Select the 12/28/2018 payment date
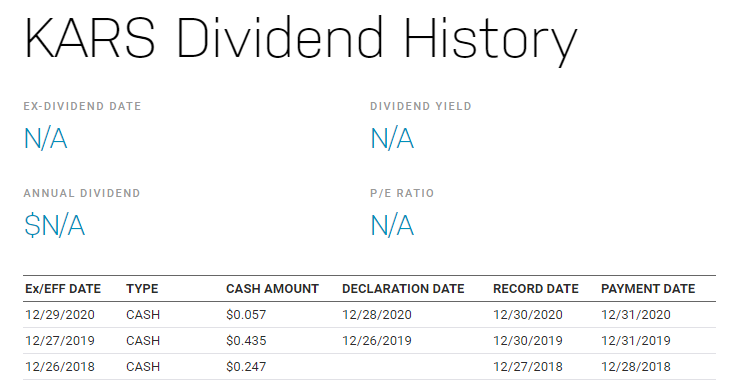Screen dimensions: 743x392 [636, 367]
